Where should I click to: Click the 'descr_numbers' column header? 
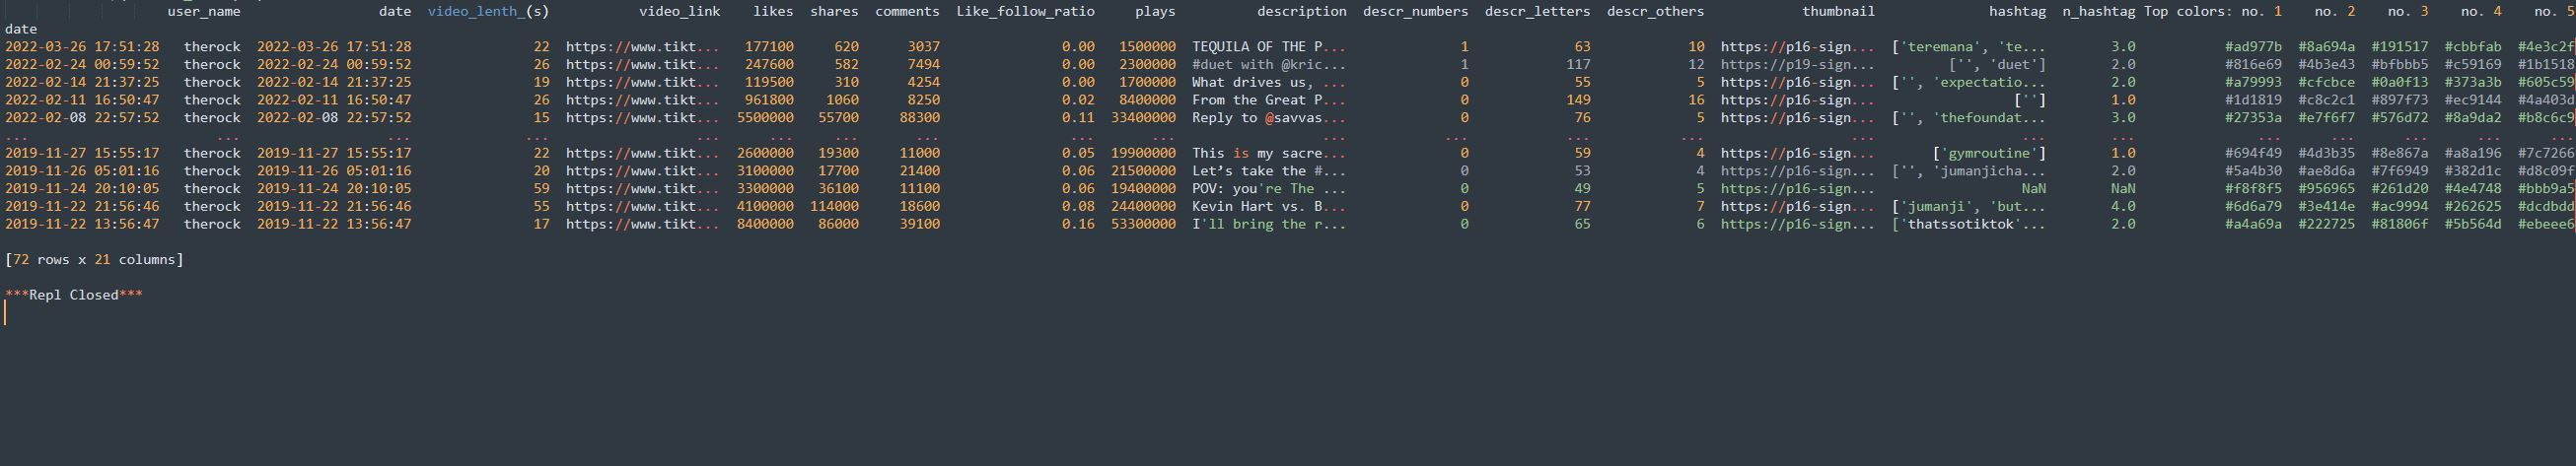pyautogui.click(x=1416, y=12)
